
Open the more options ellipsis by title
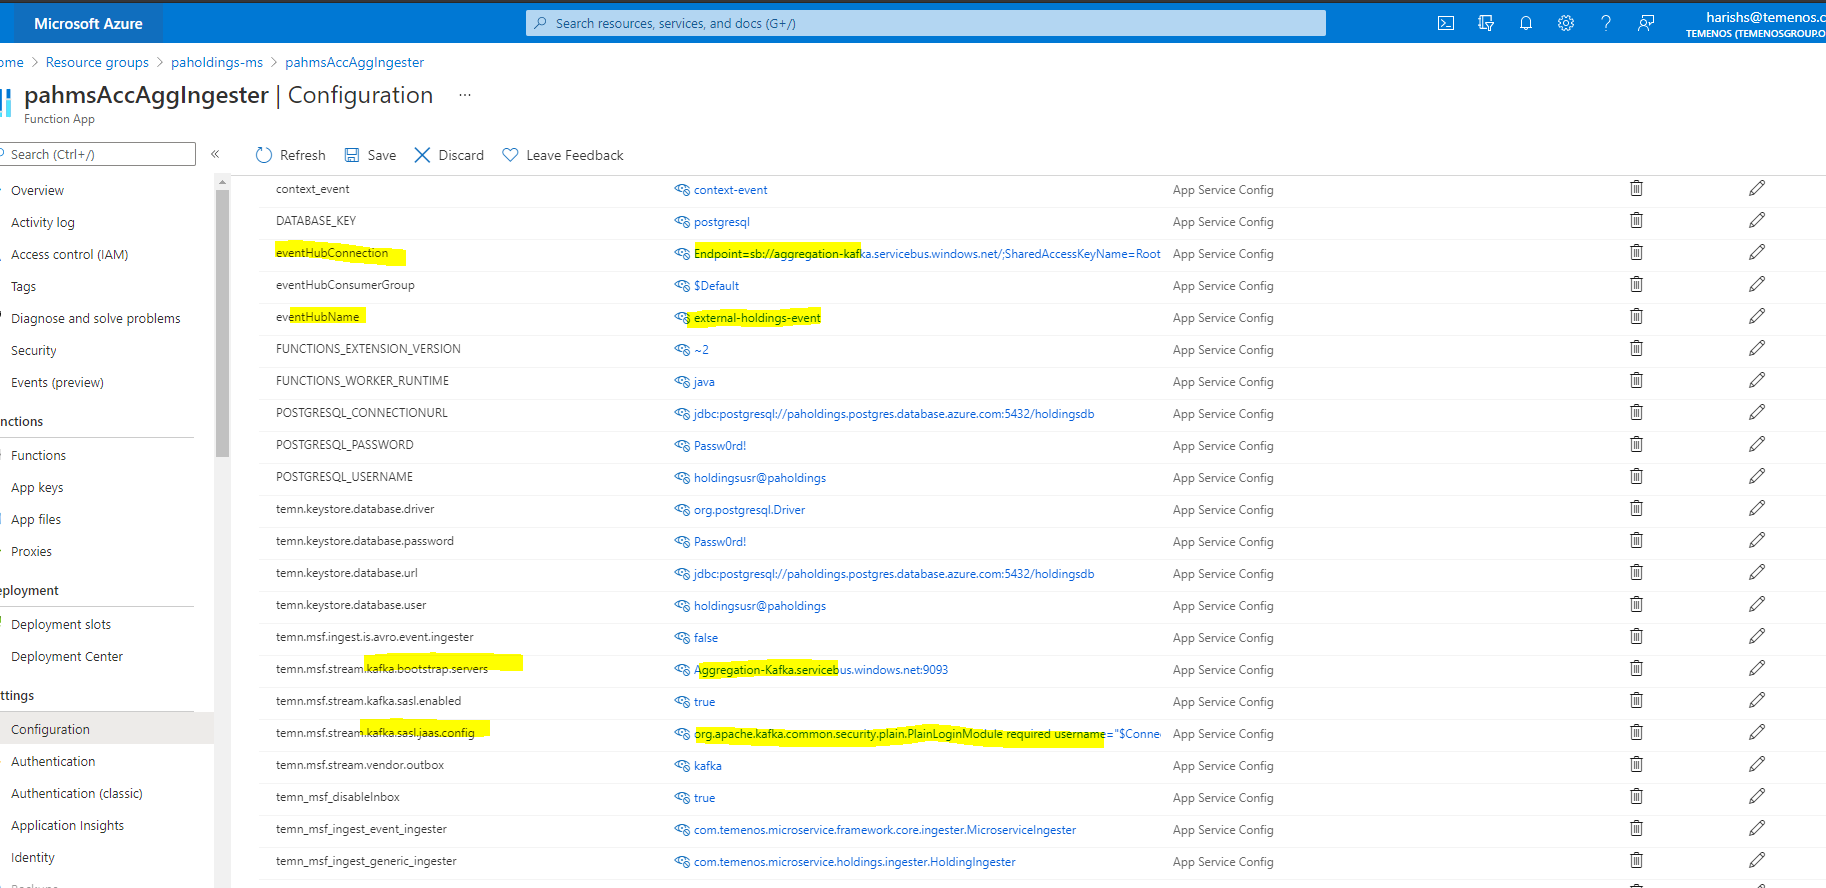[x=464, y=95]
